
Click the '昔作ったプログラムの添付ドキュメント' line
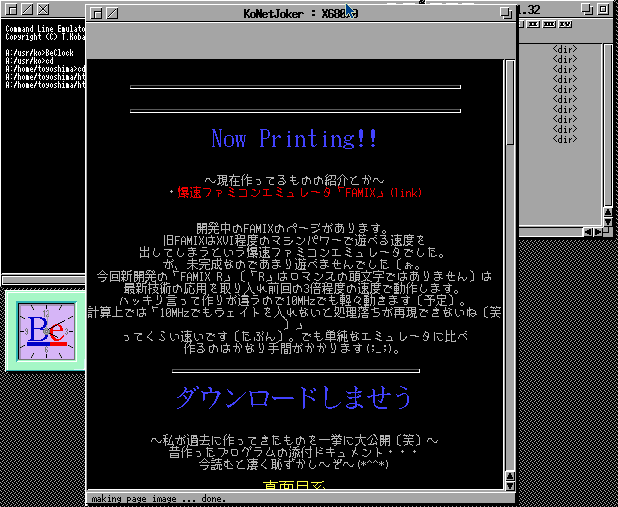click(x=293, y=452)
